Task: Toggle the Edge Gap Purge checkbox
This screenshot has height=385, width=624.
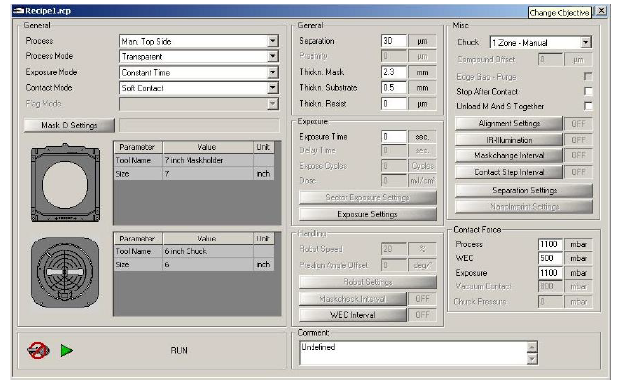Action: click(588, 76)
